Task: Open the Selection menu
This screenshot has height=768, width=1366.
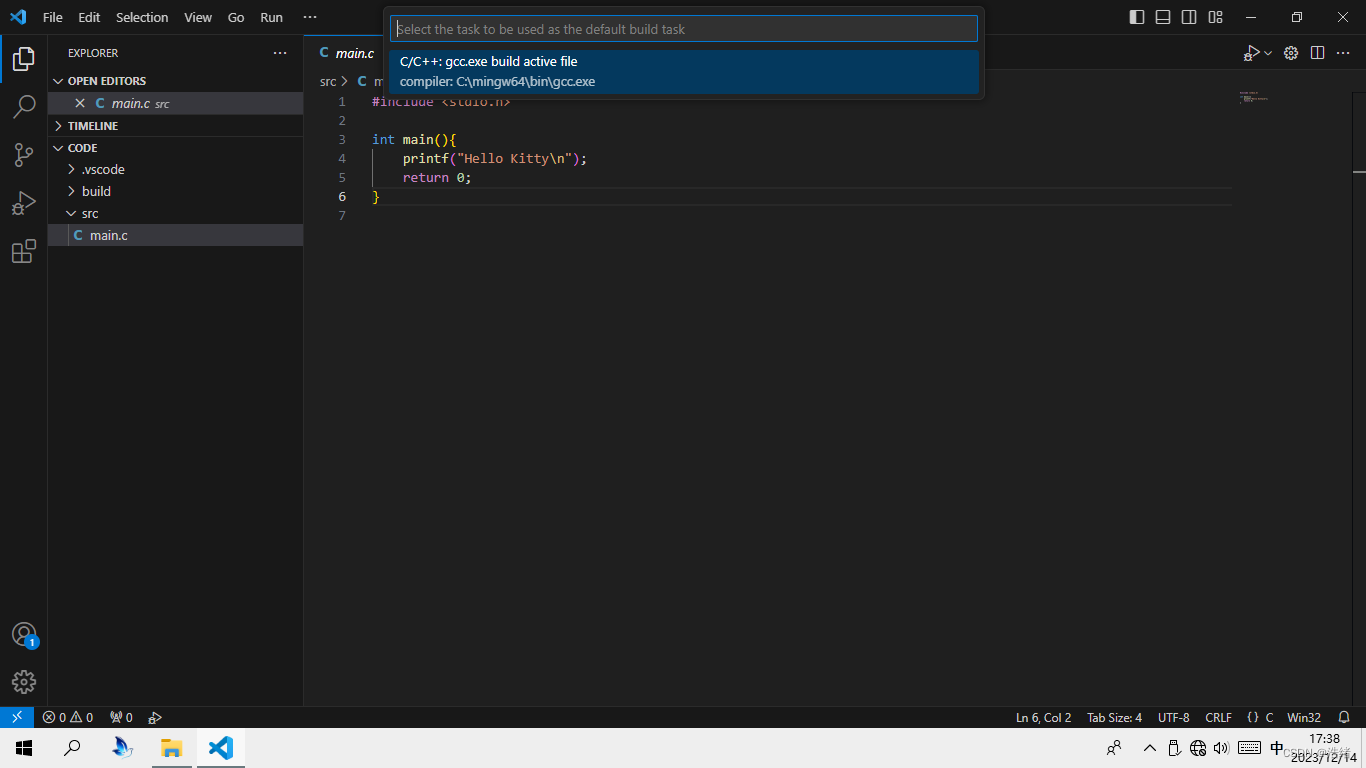Action: 142,17
